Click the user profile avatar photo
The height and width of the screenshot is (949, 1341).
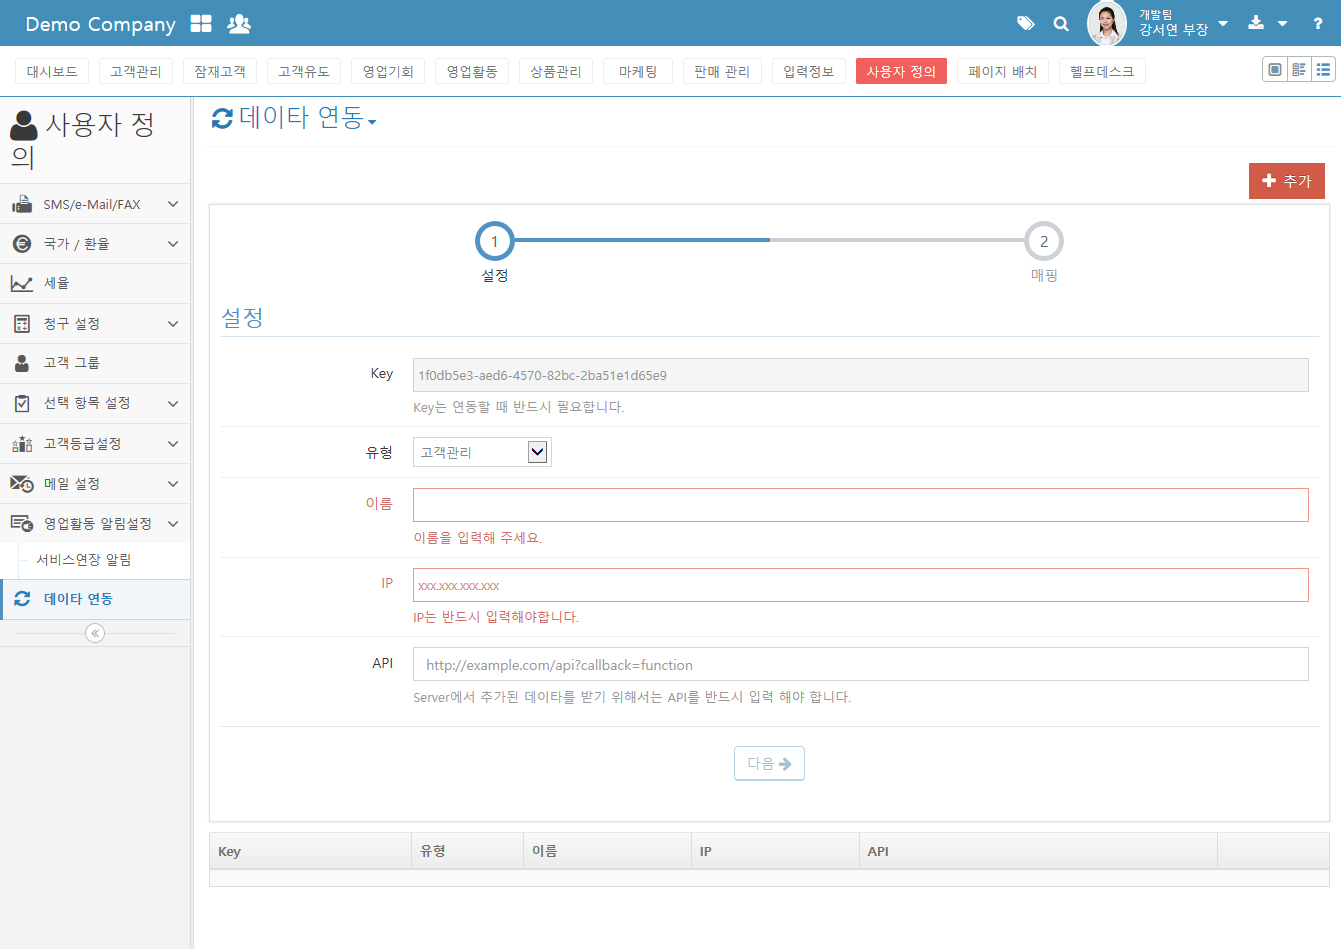(x=1106, y=23)
